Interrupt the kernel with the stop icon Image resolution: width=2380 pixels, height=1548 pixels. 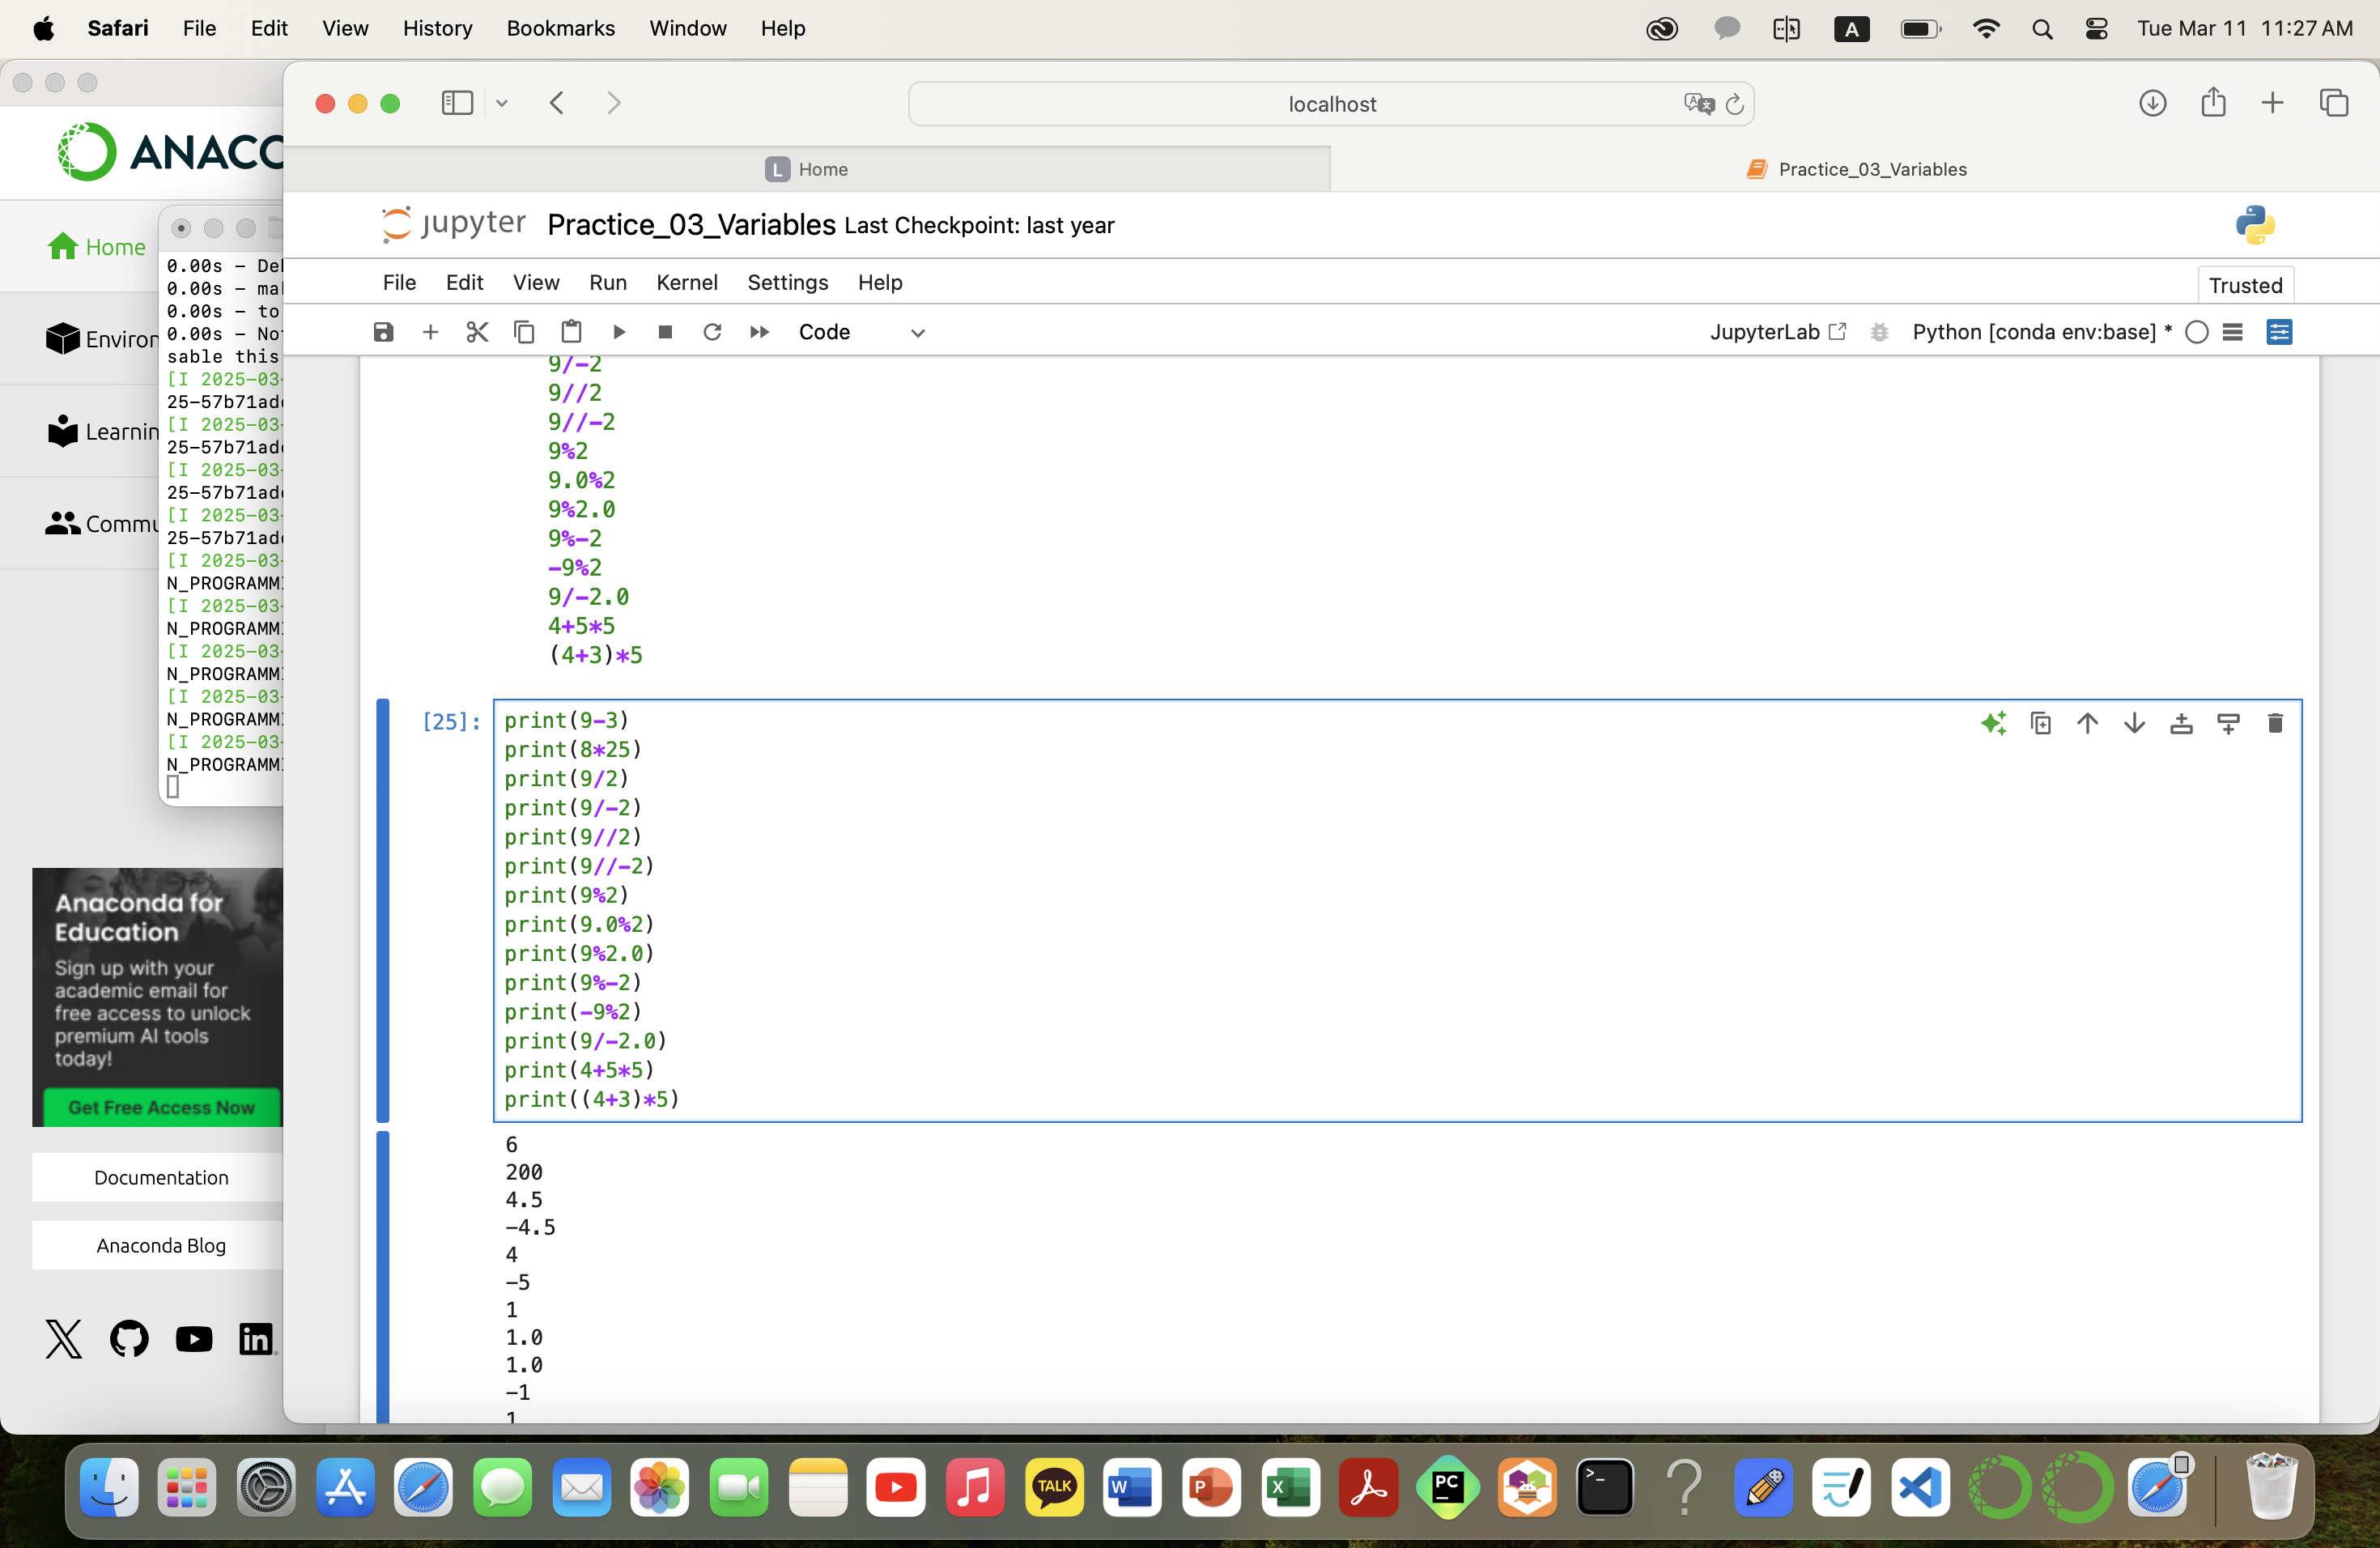665,332
